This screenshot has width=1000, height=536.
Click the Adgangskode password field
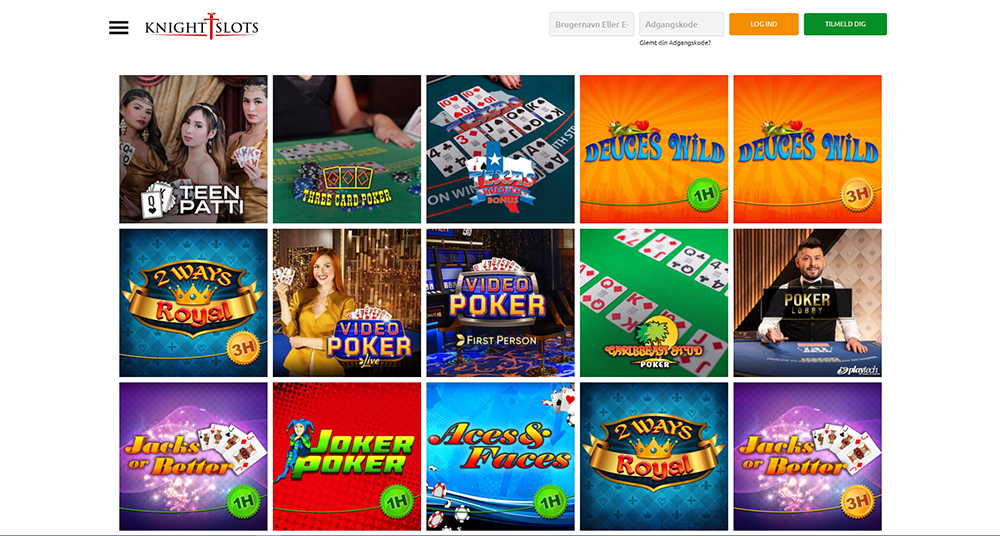coord(681,24)
